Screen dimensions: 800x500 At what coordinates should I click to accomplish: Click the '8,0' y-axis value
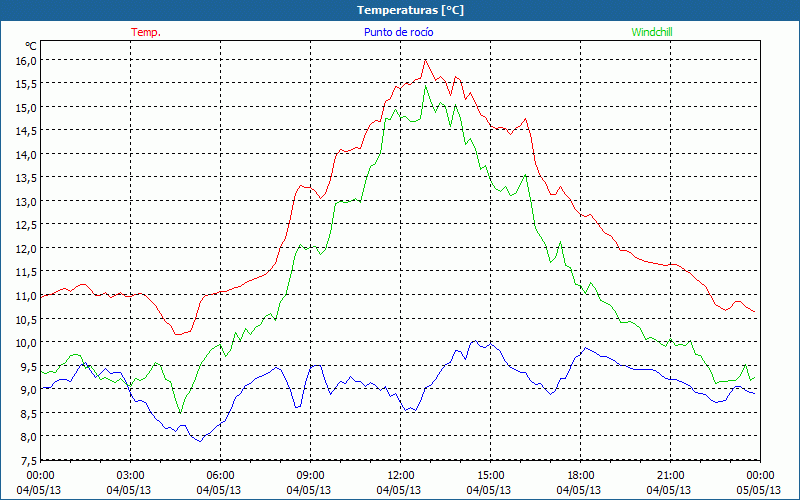pyautogui.click(x=29, y=437)
